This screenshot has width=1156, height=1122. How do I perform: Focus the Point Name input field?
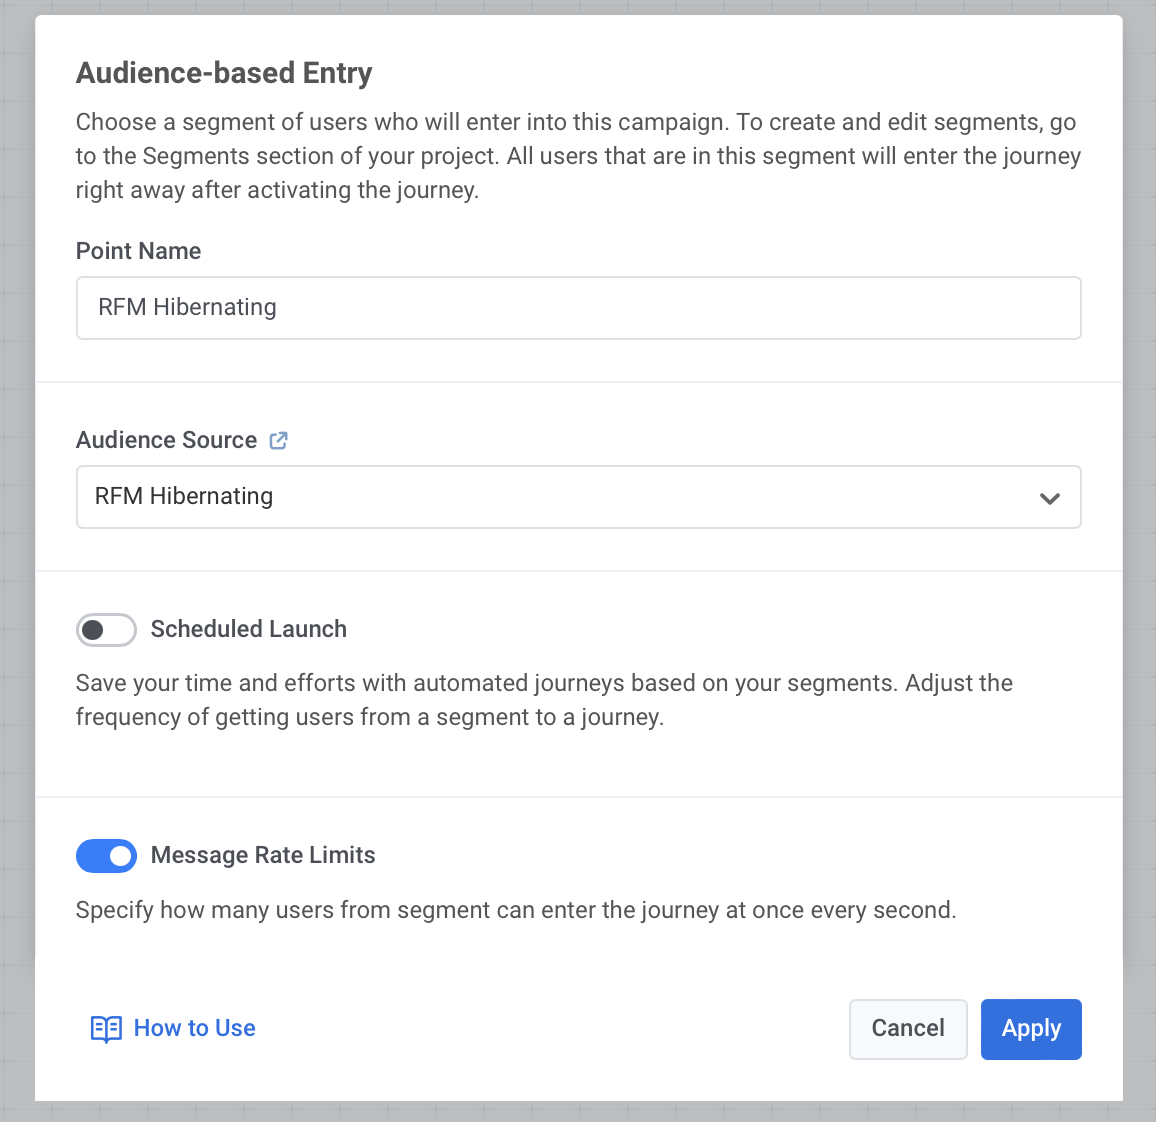[578, 308]
